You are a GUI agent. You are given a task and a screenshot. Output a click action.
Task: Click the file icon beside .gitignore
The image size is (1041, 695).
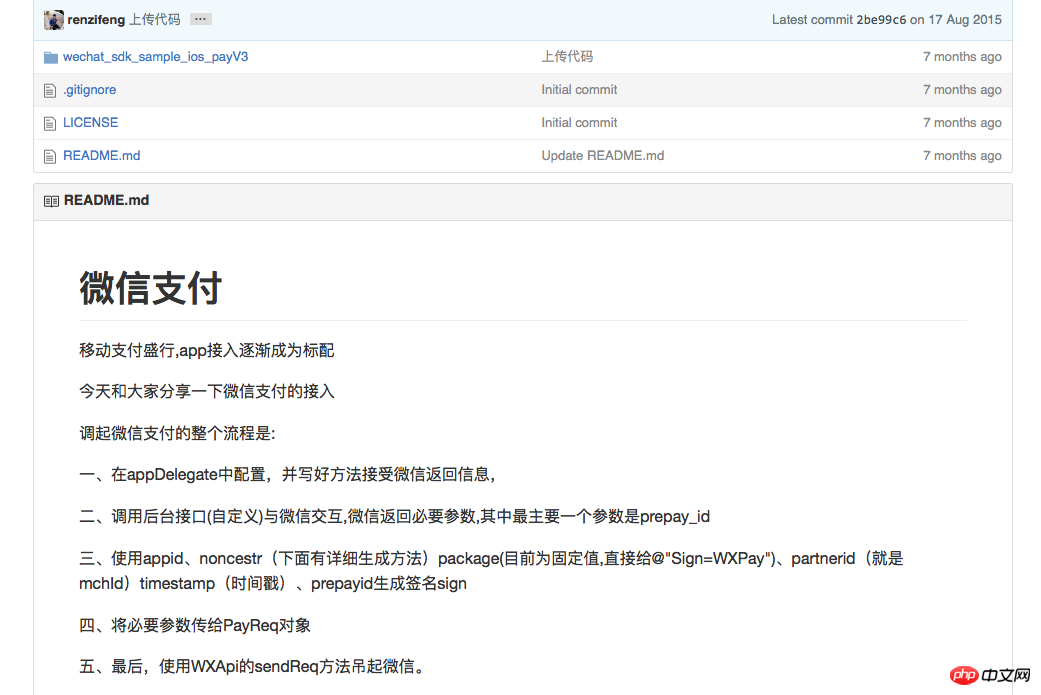coord(50,90)
